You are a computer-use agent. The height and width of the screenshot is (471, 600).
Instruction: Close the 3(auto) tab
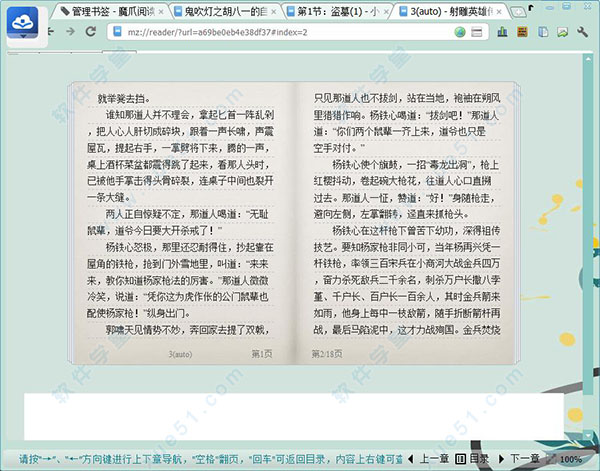[x=499, y=12]
